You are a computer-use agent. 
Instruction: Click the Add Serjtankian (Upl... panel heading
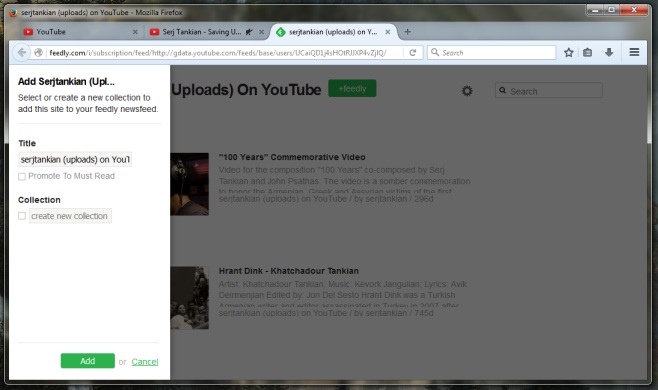pyautogui.click(x=66, y=81)
